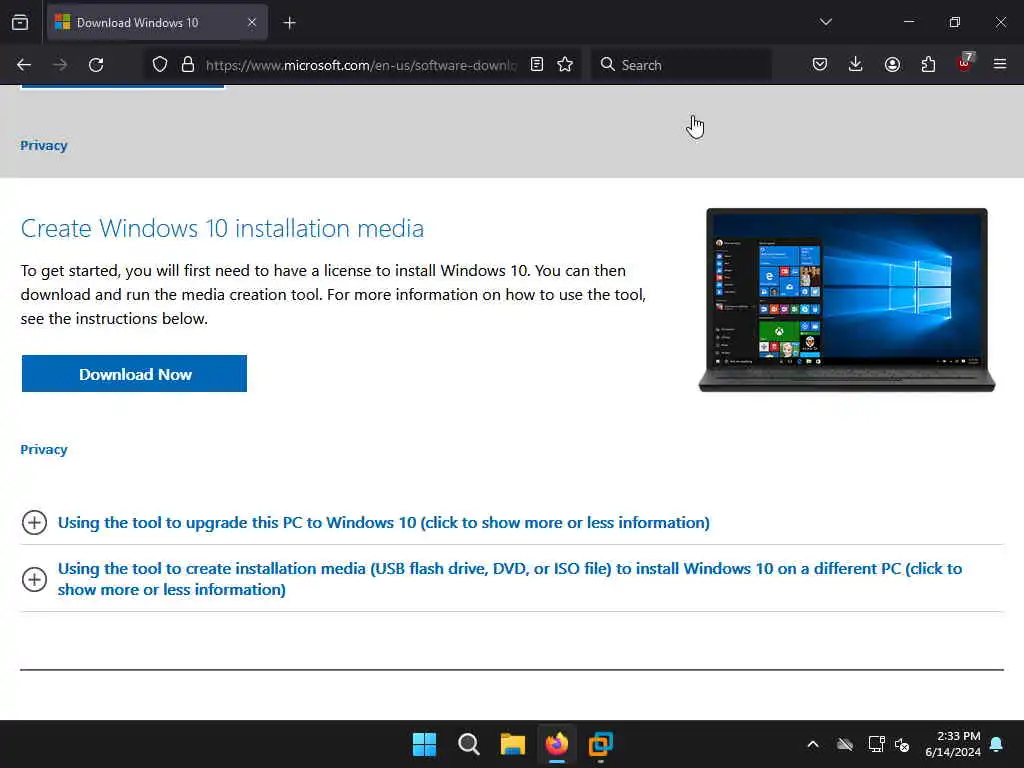Open the Windows Start menu
This screenshot has width=1024, height=768.
click(424, 744)
